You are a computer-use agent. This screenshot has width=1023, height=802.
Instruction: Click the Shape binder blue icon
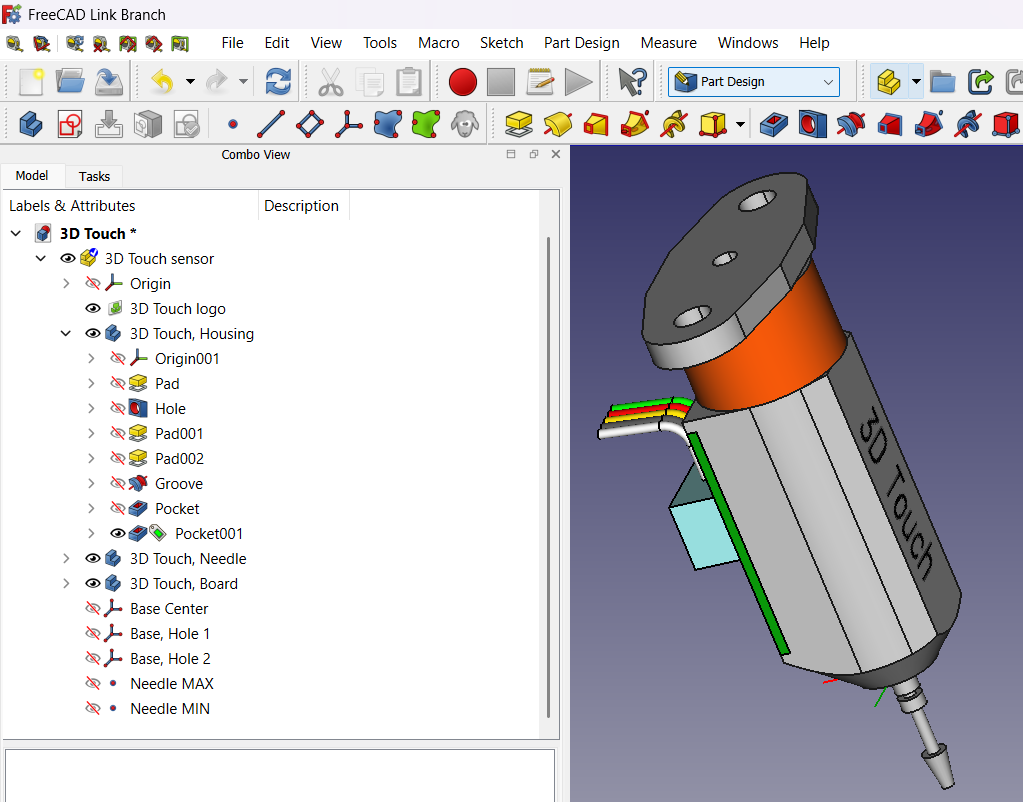(388, 124)
